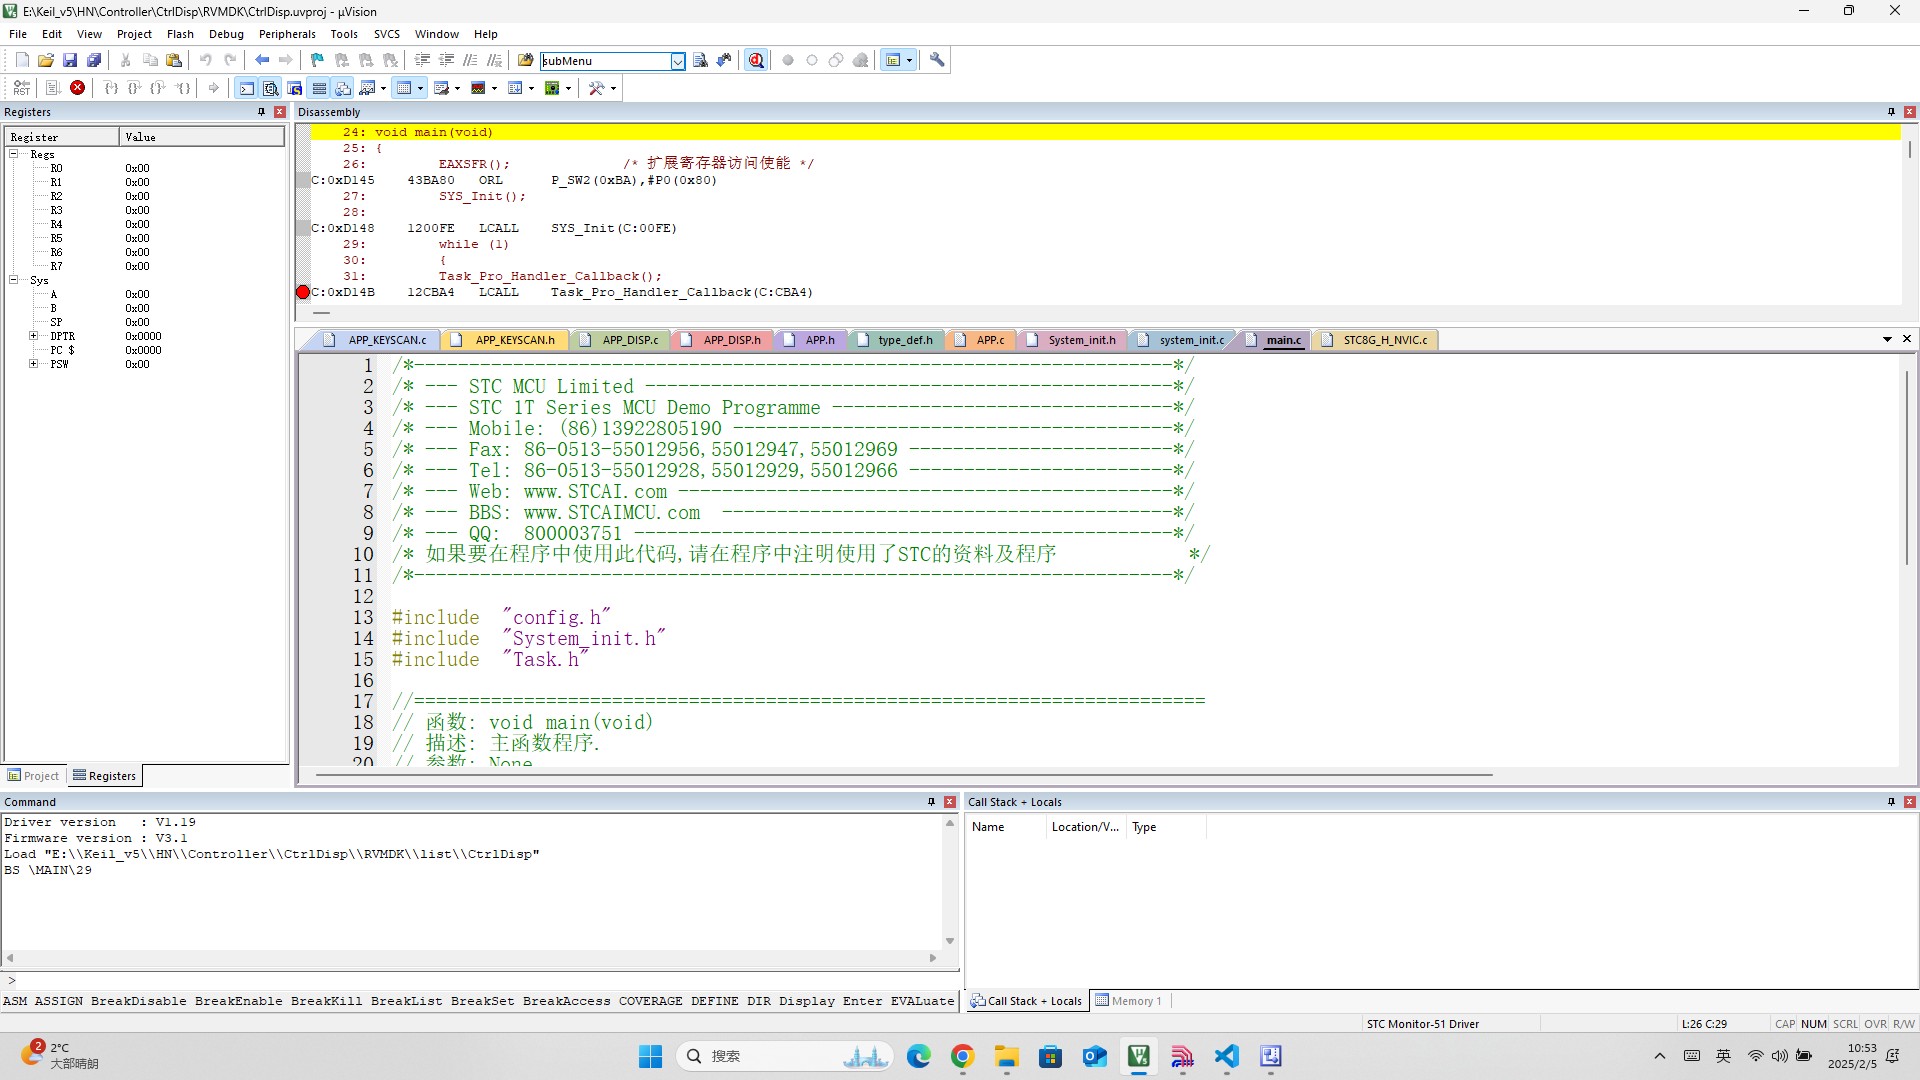Screen dimensions: 1920x1080
Task: Stop execution with the red X icon
Action: [77, 88]
